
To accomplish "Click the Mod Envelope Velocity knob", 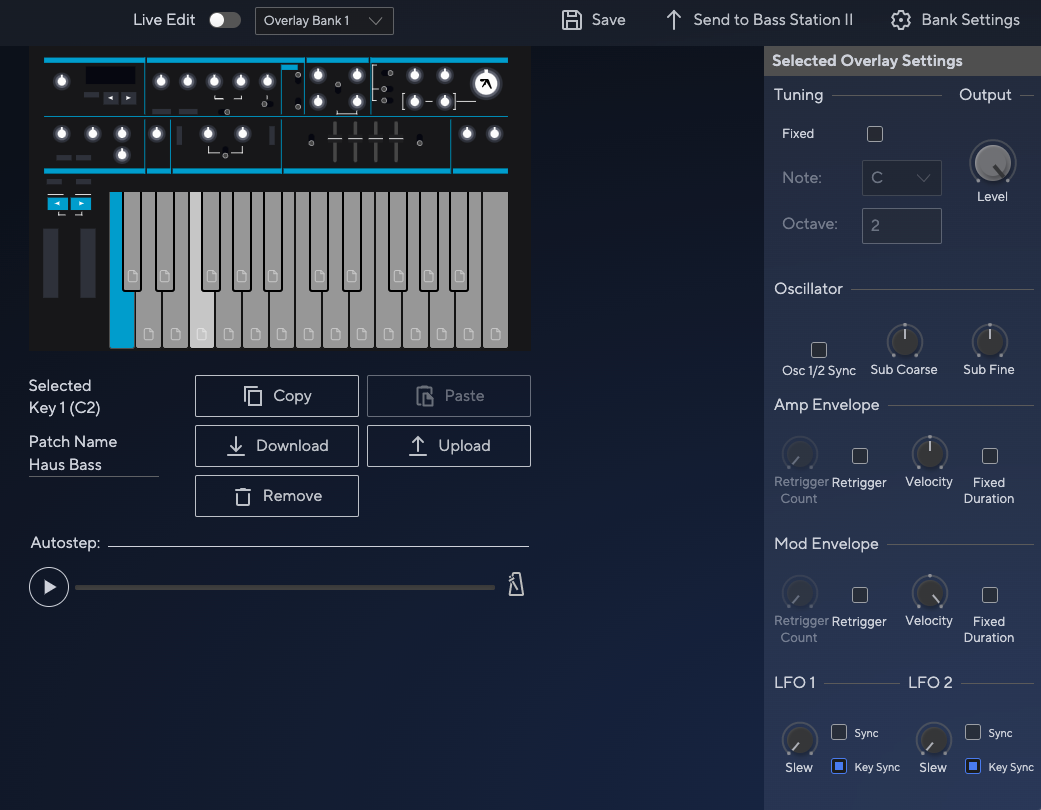I will pyautogui.click(x=929, y=593).
